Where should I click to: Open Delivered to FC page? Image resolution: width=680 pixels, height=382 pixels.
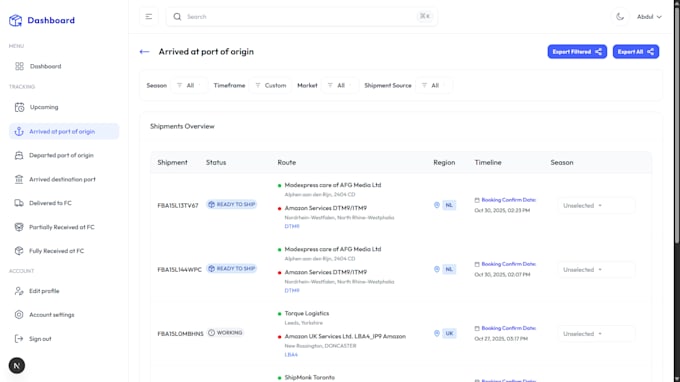pyautogui.click(x=64, y=203)
